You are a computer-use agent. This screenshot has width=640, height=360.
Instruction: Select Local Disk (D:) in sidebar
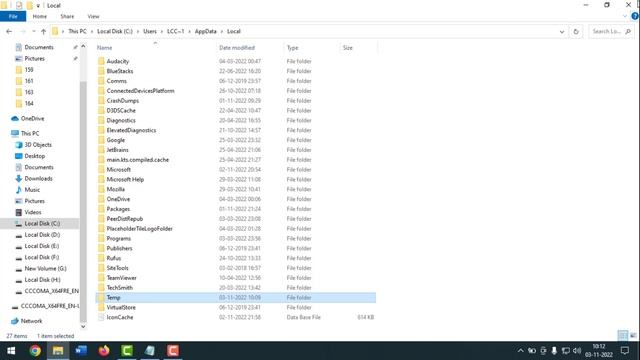coord(42,235)
